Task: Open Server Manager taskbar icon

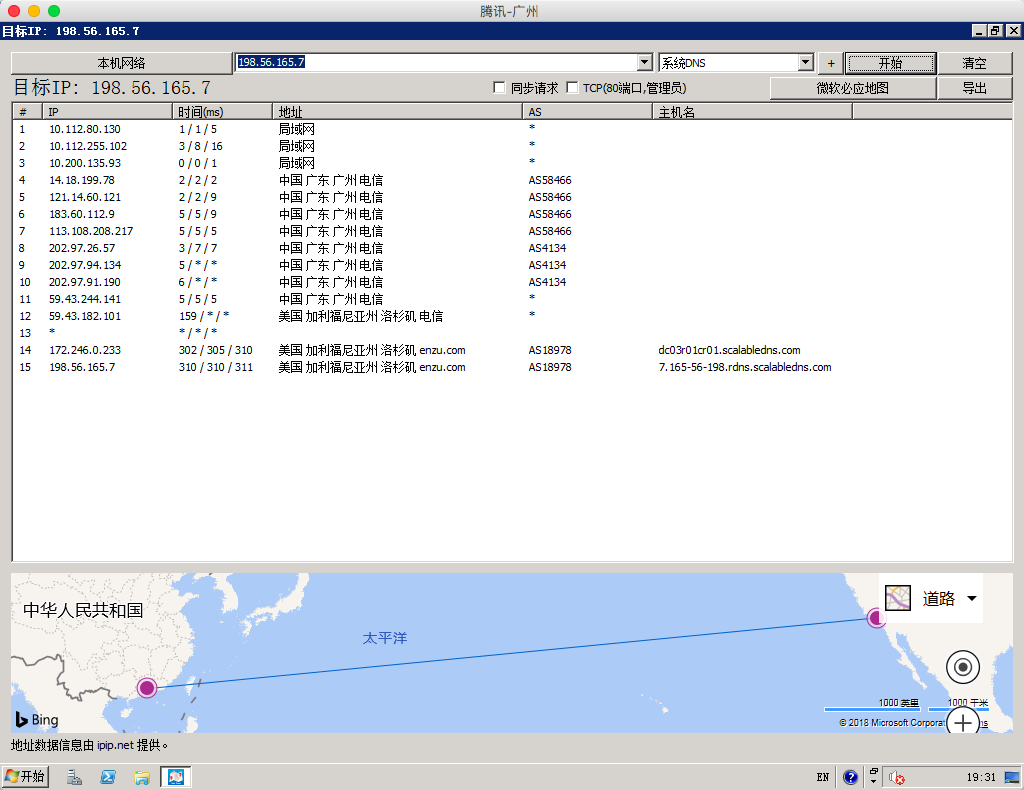Action: (x=74, y=777)
